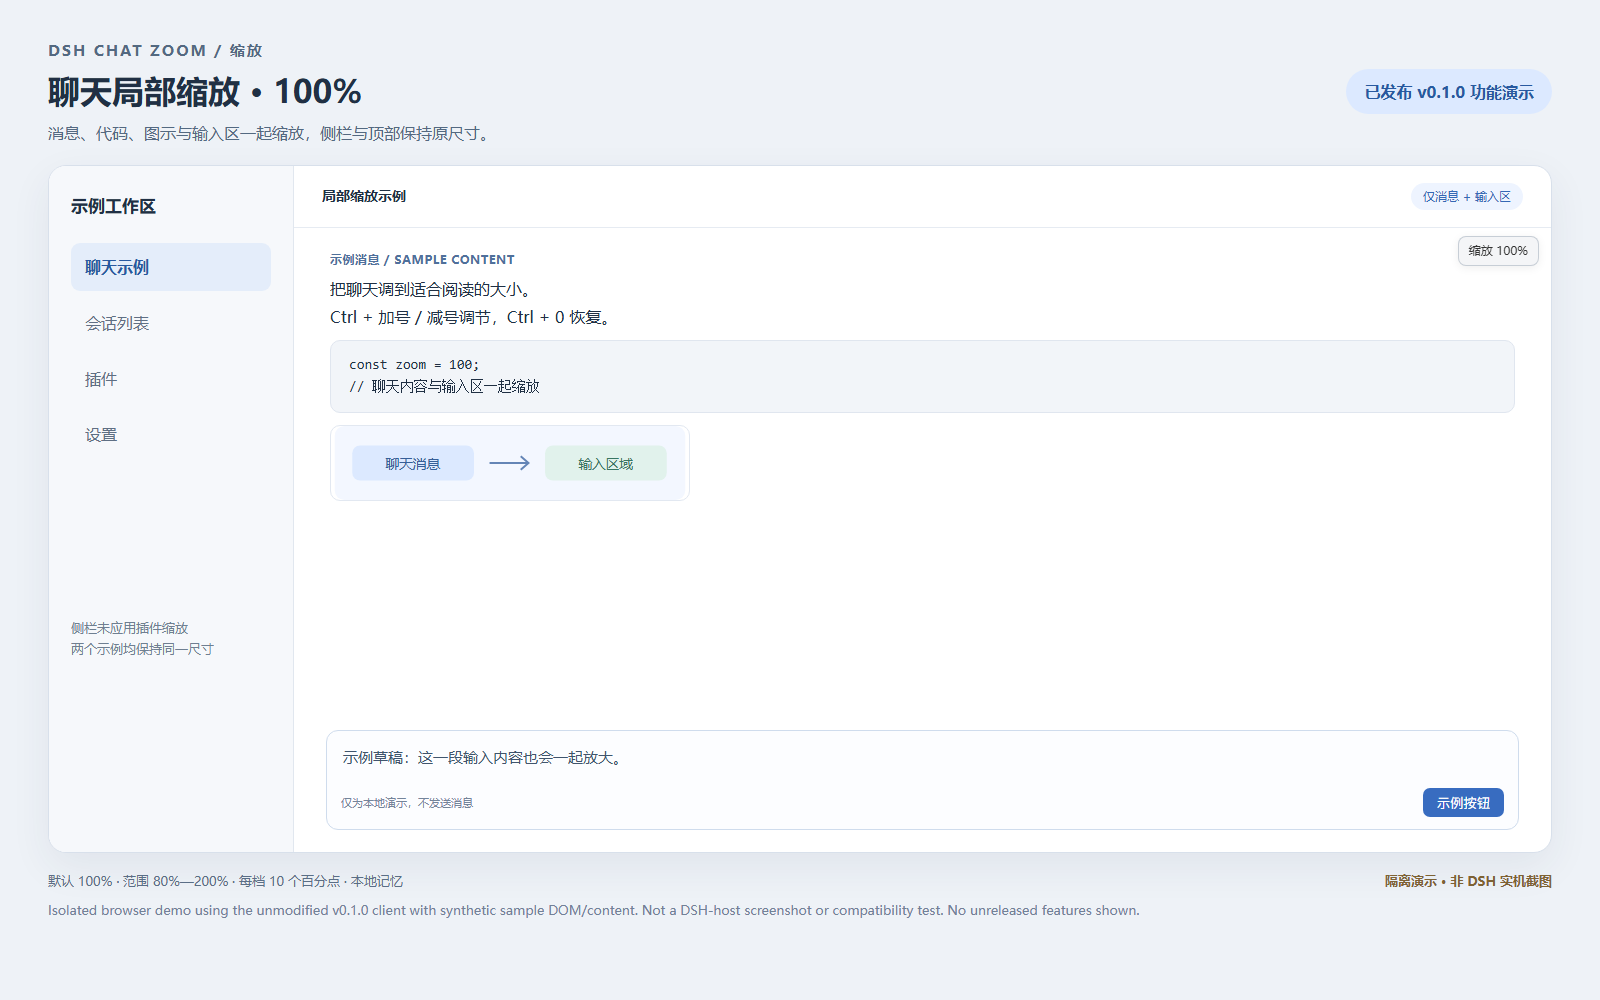Click the 示例消息 / SAMPLE CONTENT label
Screen dimensions: 1600x1000
(422, 259)
